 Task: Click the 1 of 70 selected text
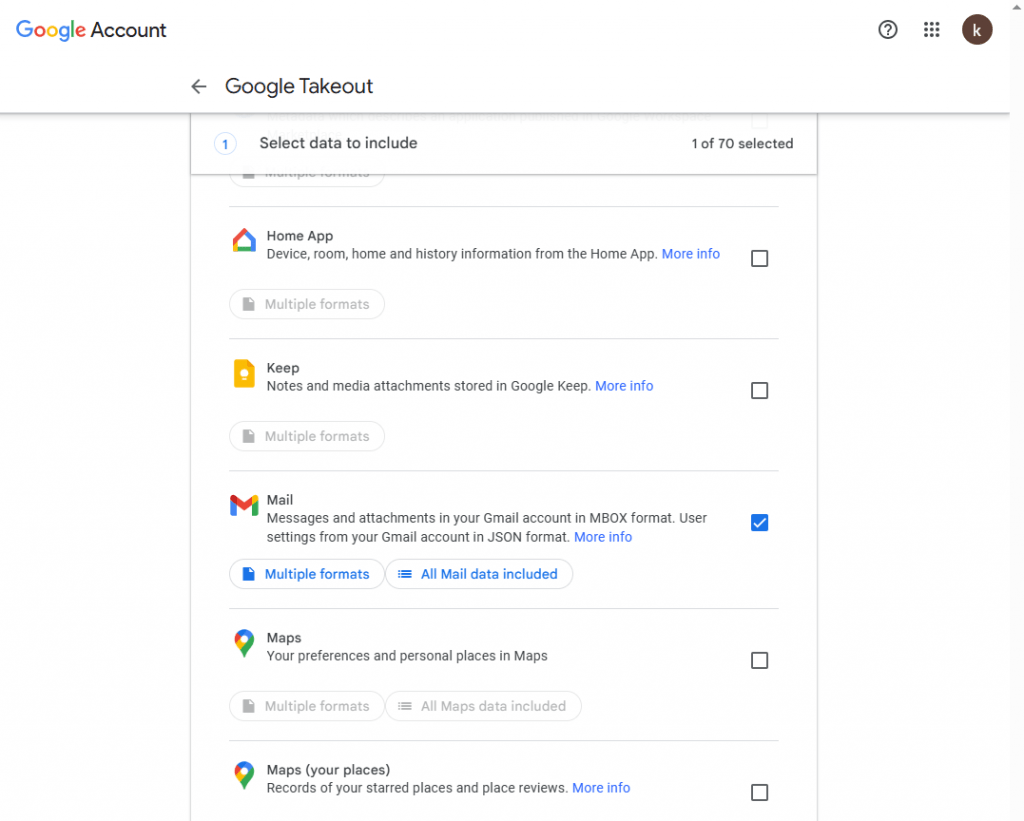(x=743, y=144)
